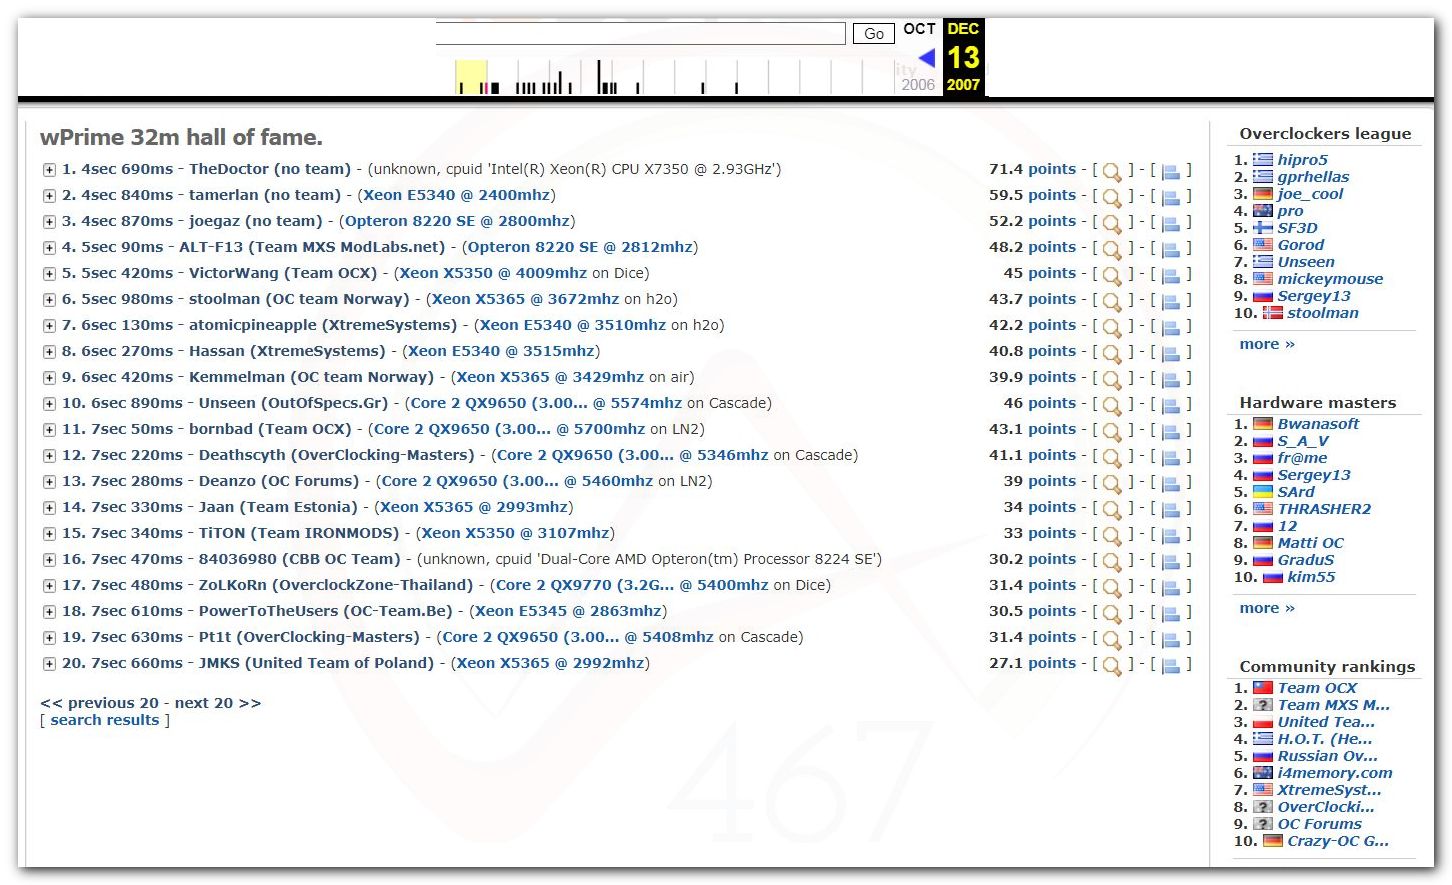Click the magnifier icon for TheDoctor's 4sec 690ms entry
Viewport: 1452px width, 885px height.
click(x=1111, y=171)
